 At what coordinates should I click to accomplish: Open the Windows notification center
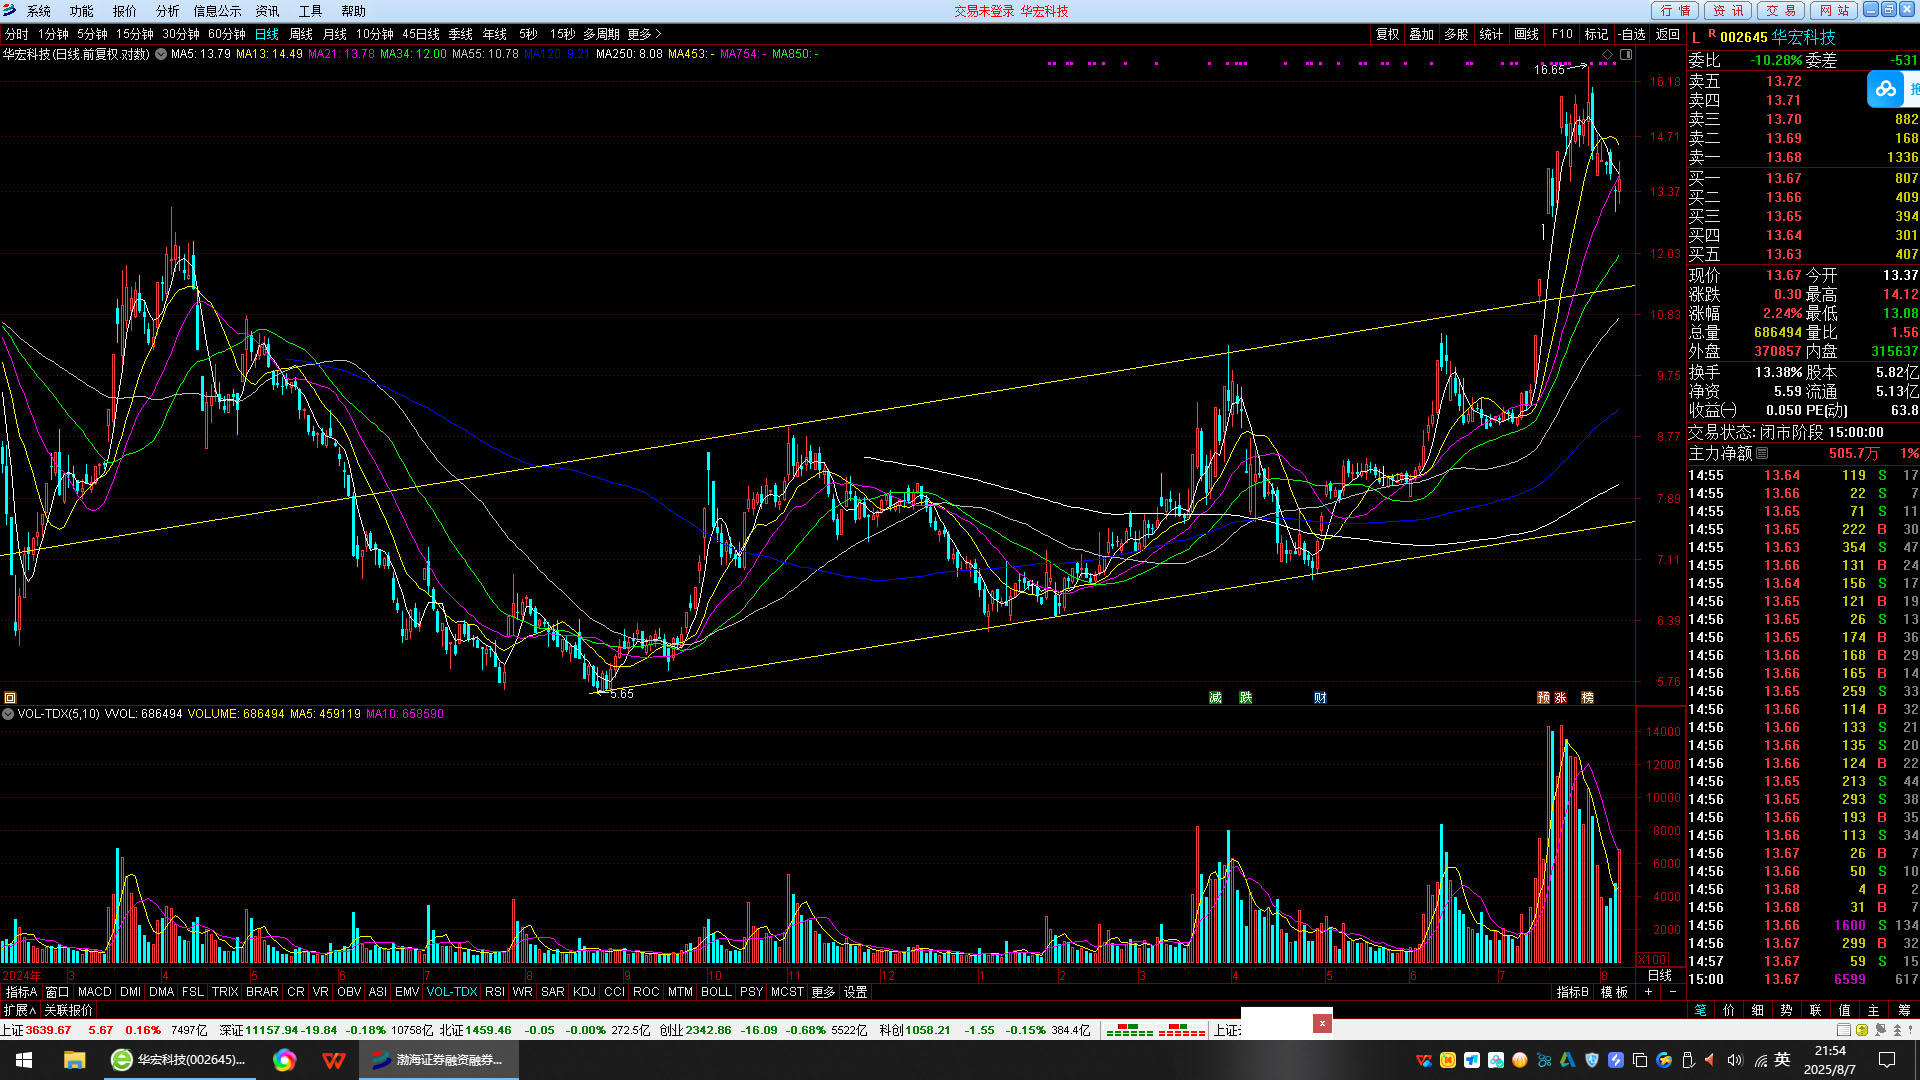[1887, 1060]
